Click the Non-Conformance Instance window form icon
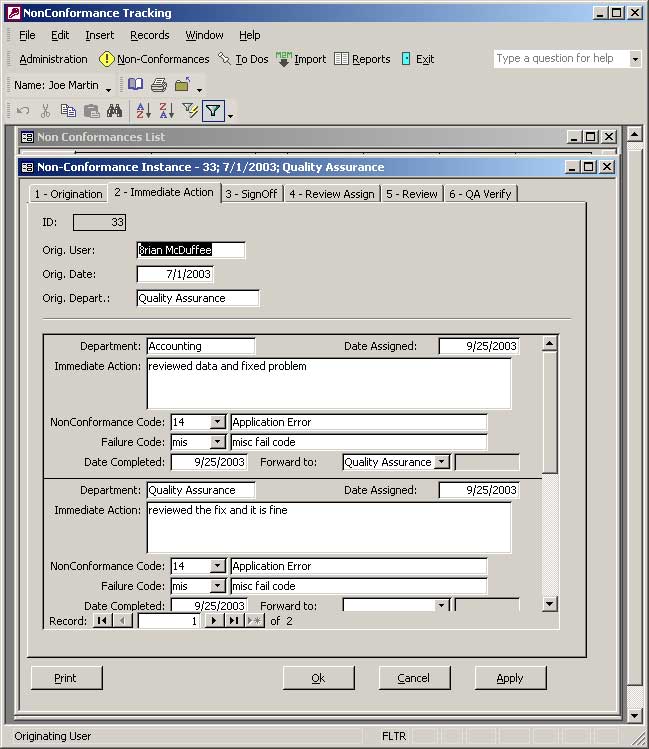The width and height of the screenshot is (649, 749). tap(28, 167)
